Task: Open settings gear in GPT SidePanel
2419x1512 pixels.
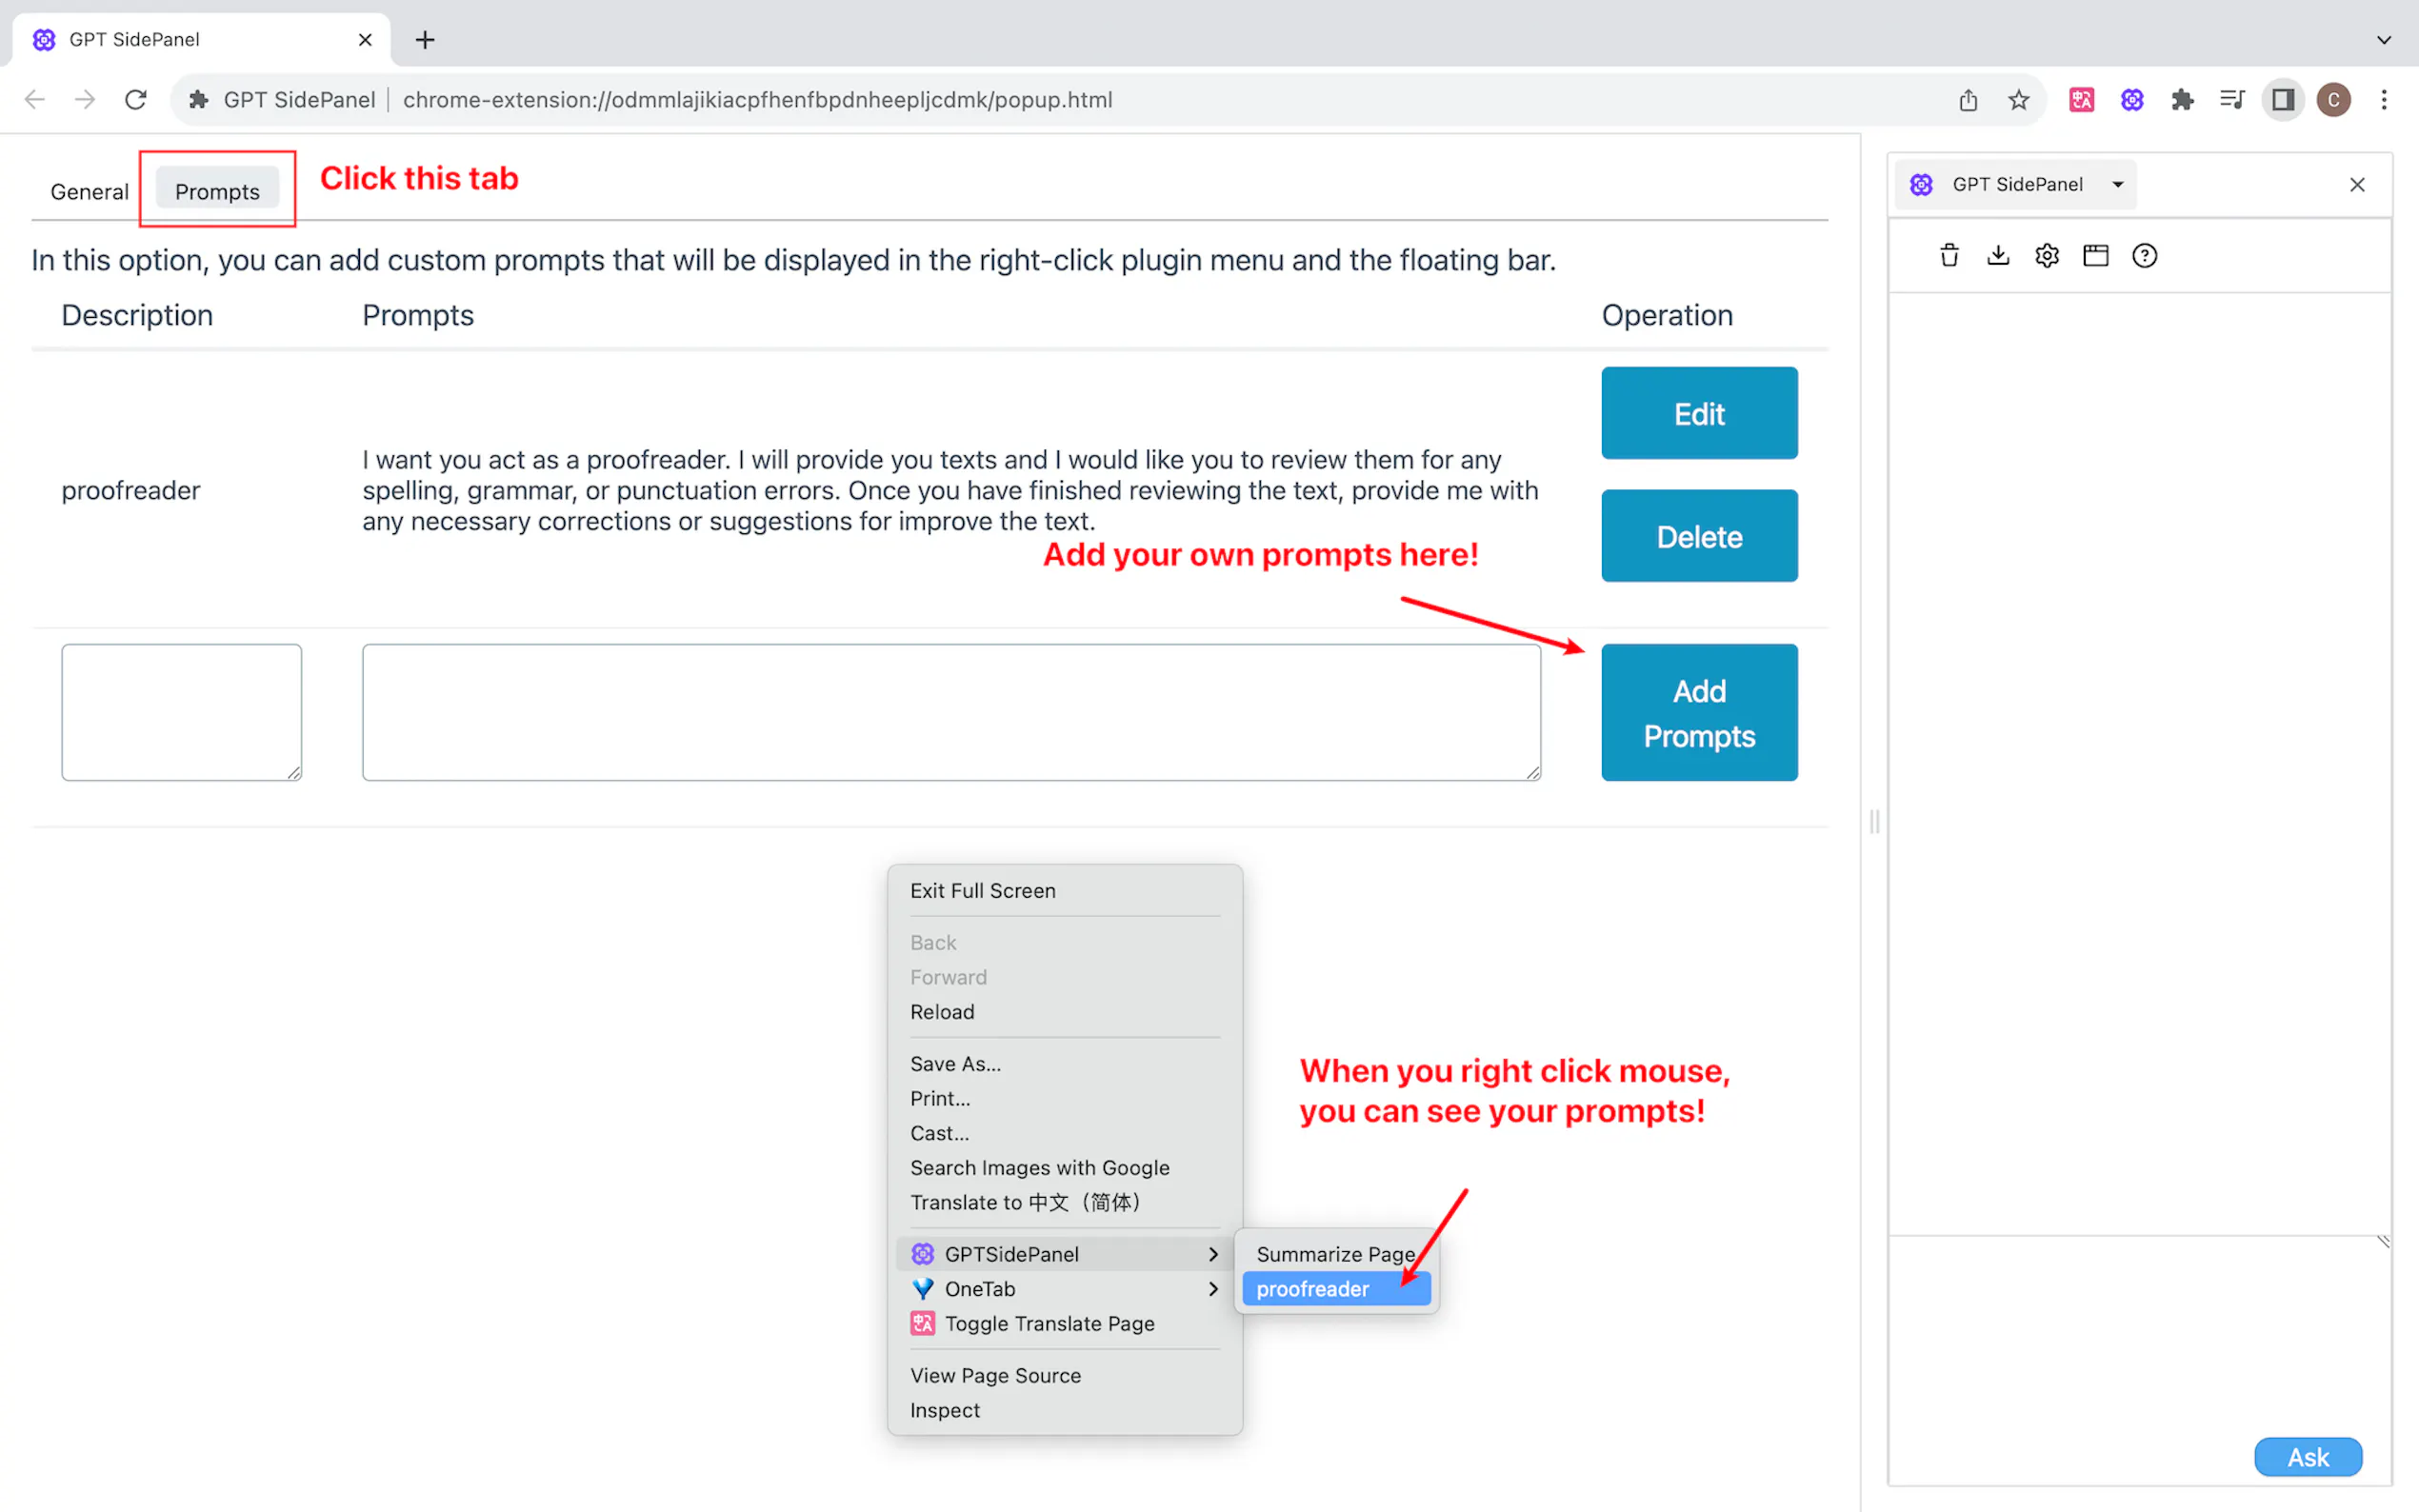Action: (2047, 256)
